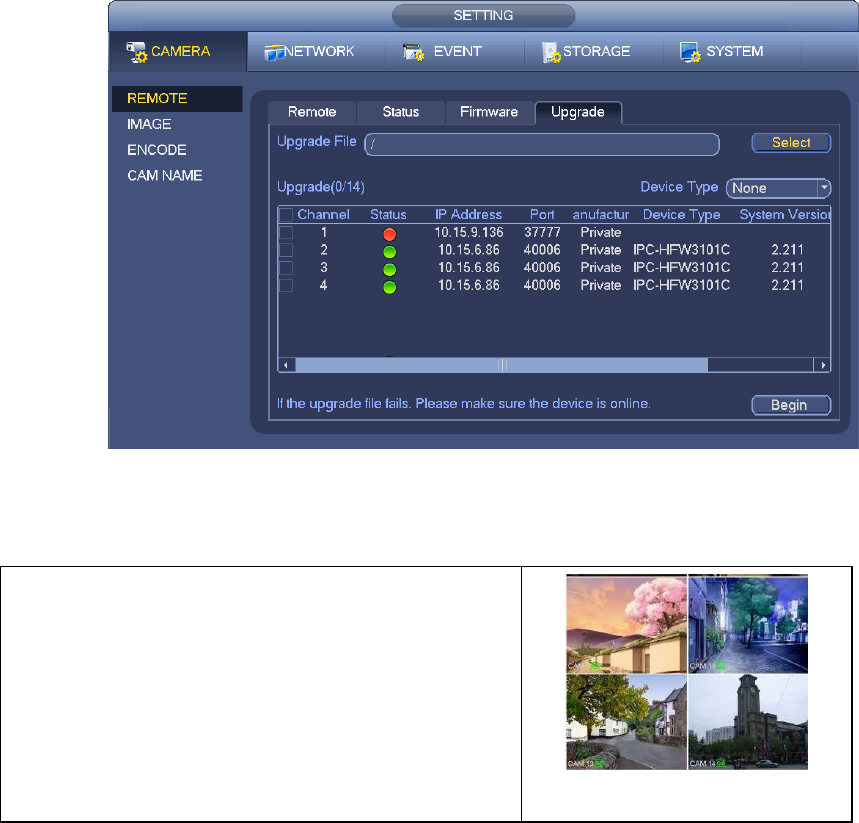Switch to the Remote tab
This screenshot has height=823, width=859.
tap(312, 112)
